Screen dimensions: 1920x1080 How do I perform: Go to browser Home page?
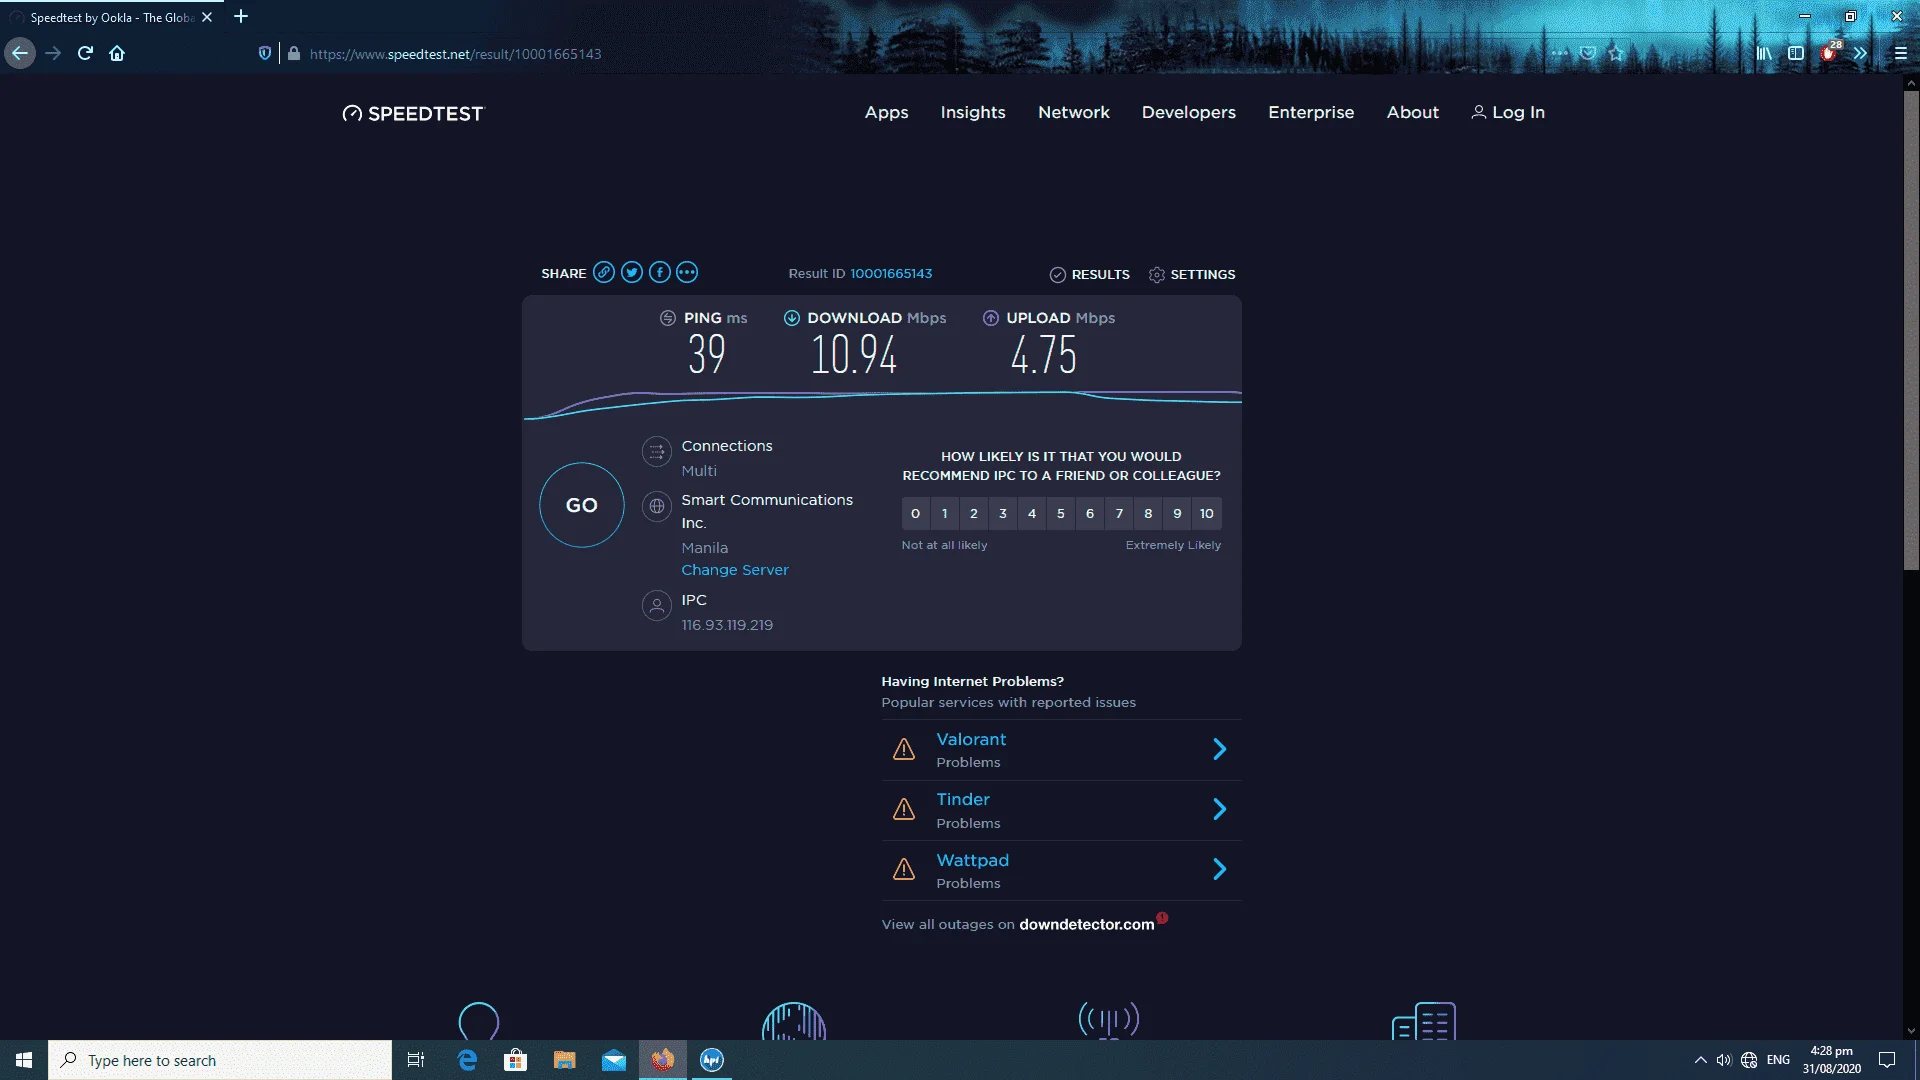point(117,53)
